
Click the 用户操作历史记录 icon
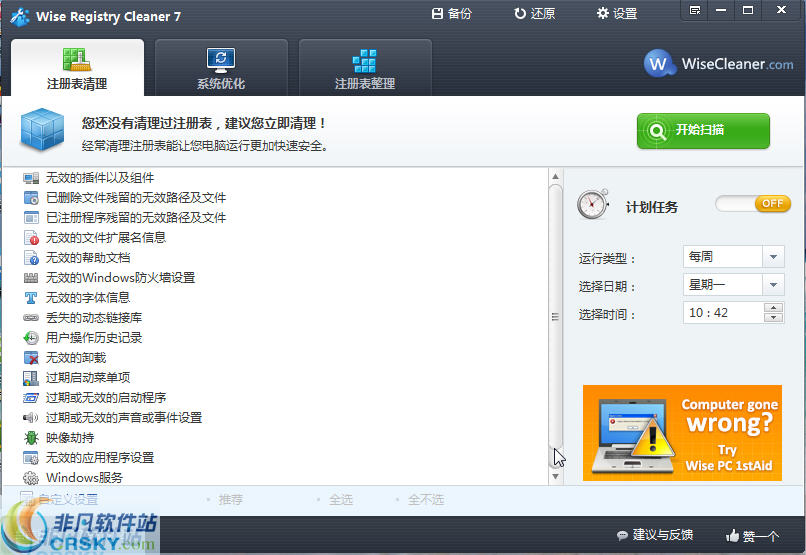31,338
